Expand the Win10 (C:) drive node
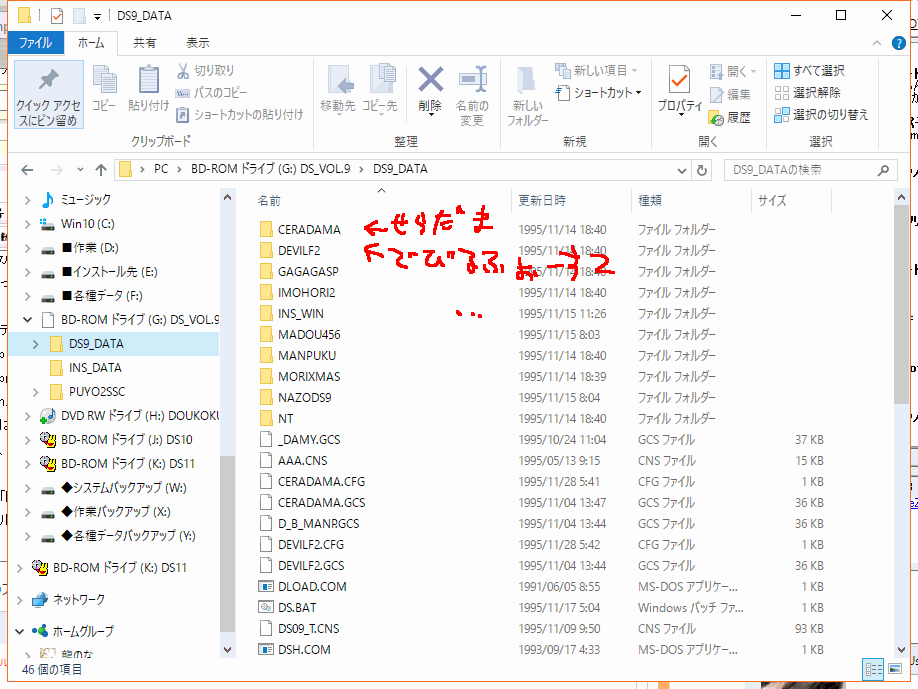Viewport: 918px width, 689px height. click(x=27, y=224)
